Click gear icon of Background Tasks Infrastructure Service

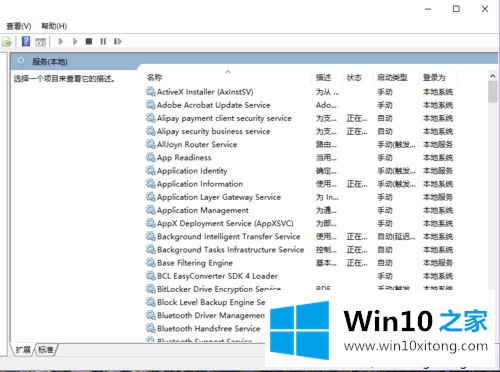[151, 249]
